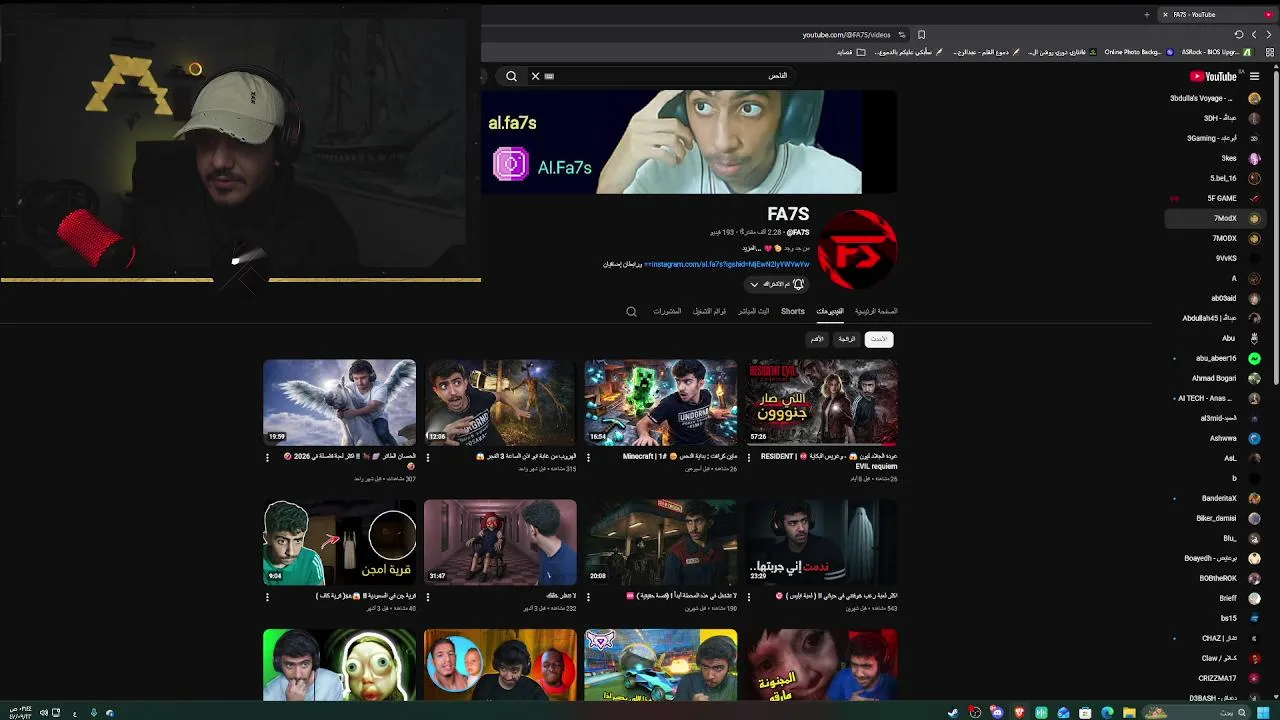1280x720 pixels.
Task: Go forward using the browser forward arrow
Action: coord(1254,35)
